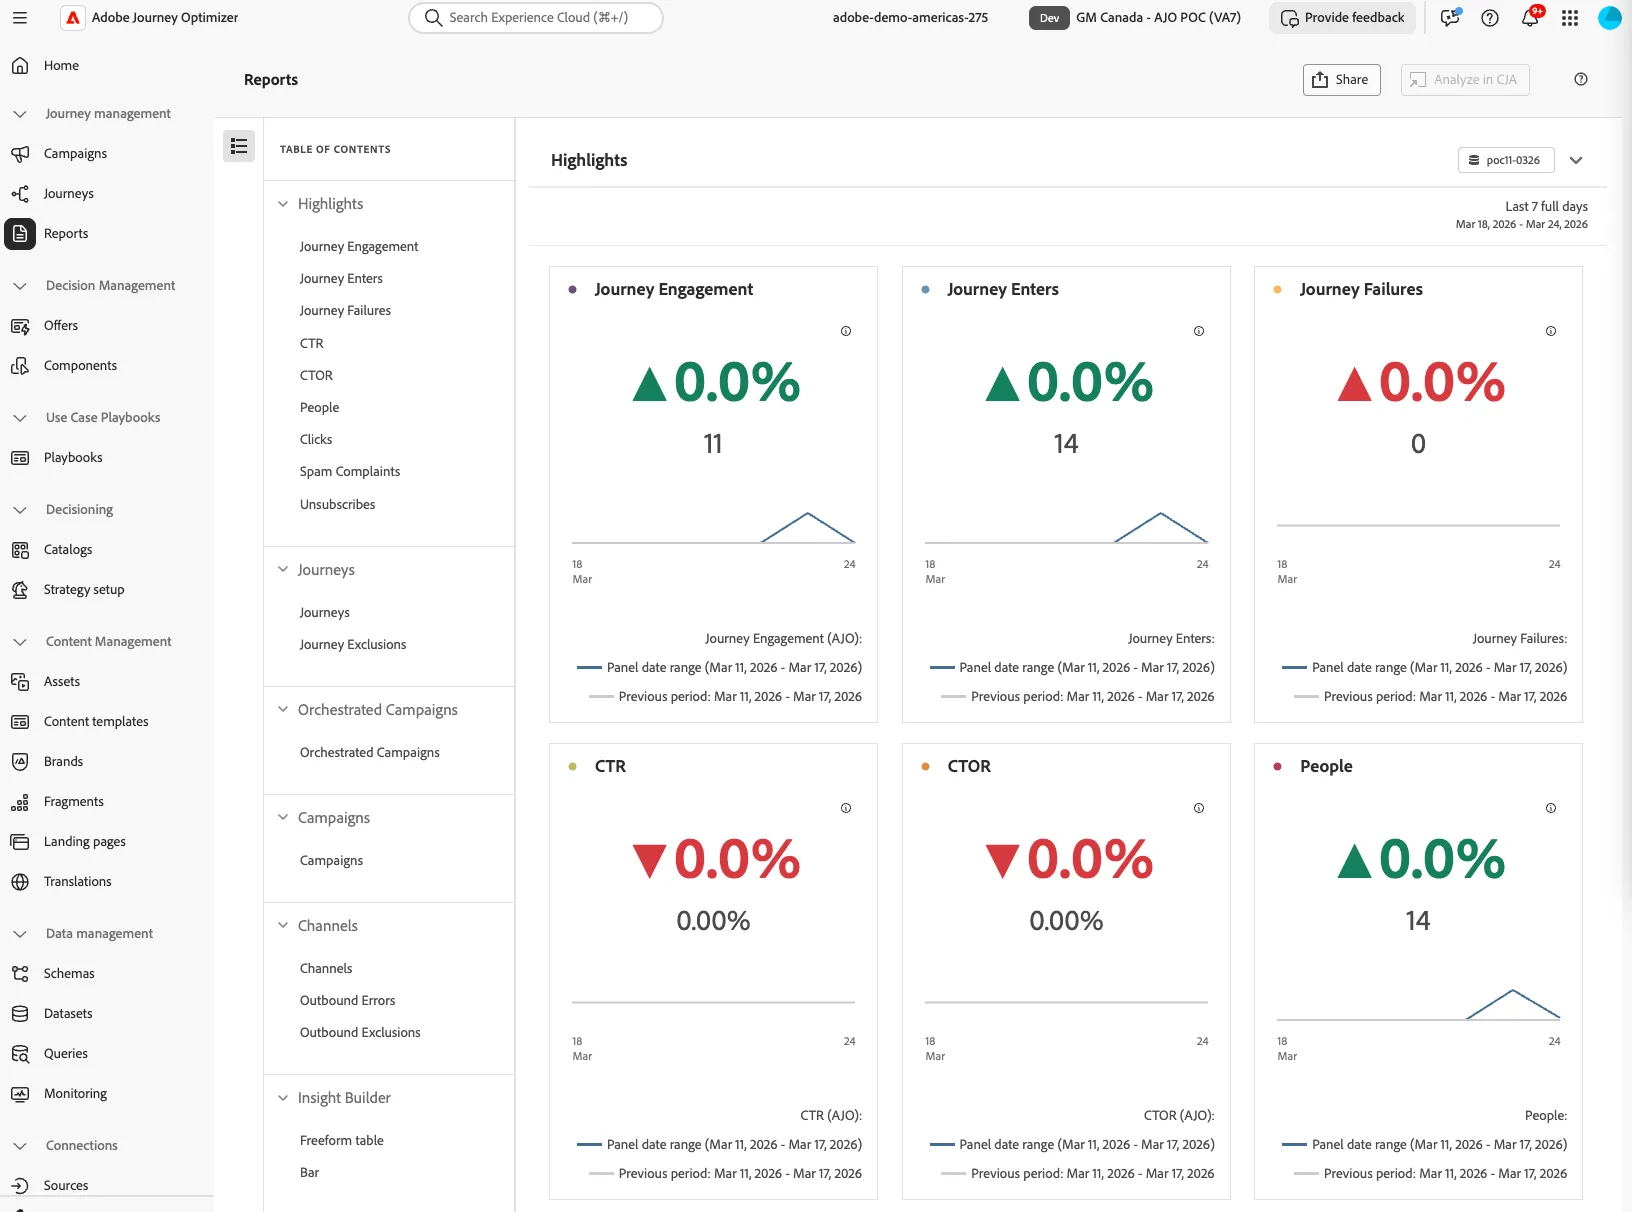Click info icon in Journey Enters card
Screen dimensions: 1632x1212
pos(1199,331)
